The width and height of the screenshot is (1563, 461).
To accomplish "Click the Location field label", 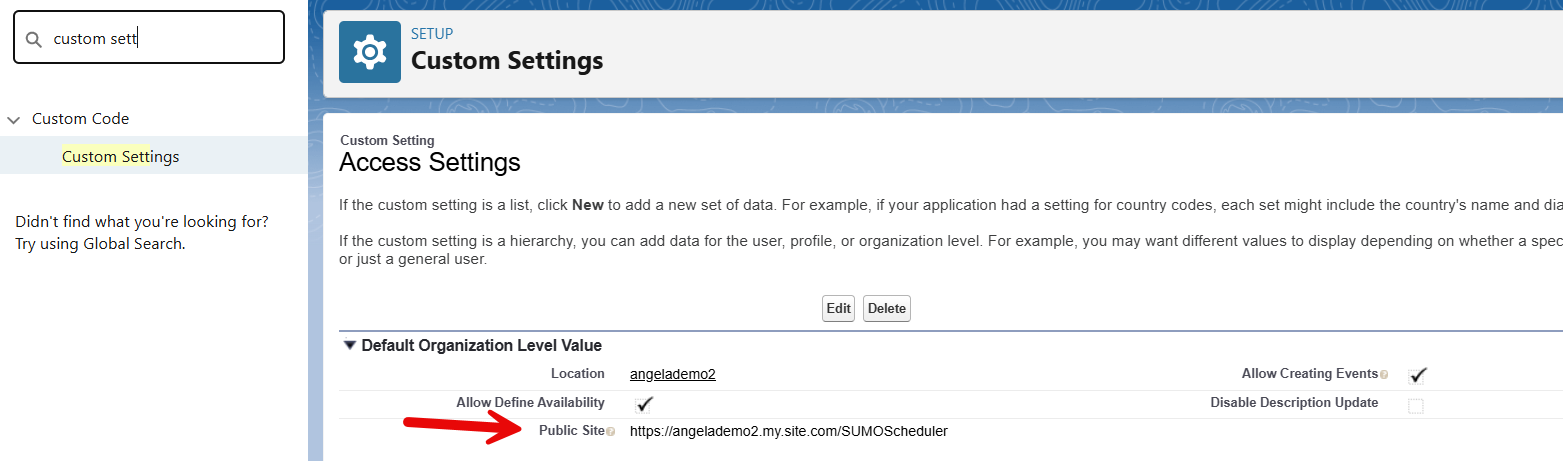I will [577, 374].
